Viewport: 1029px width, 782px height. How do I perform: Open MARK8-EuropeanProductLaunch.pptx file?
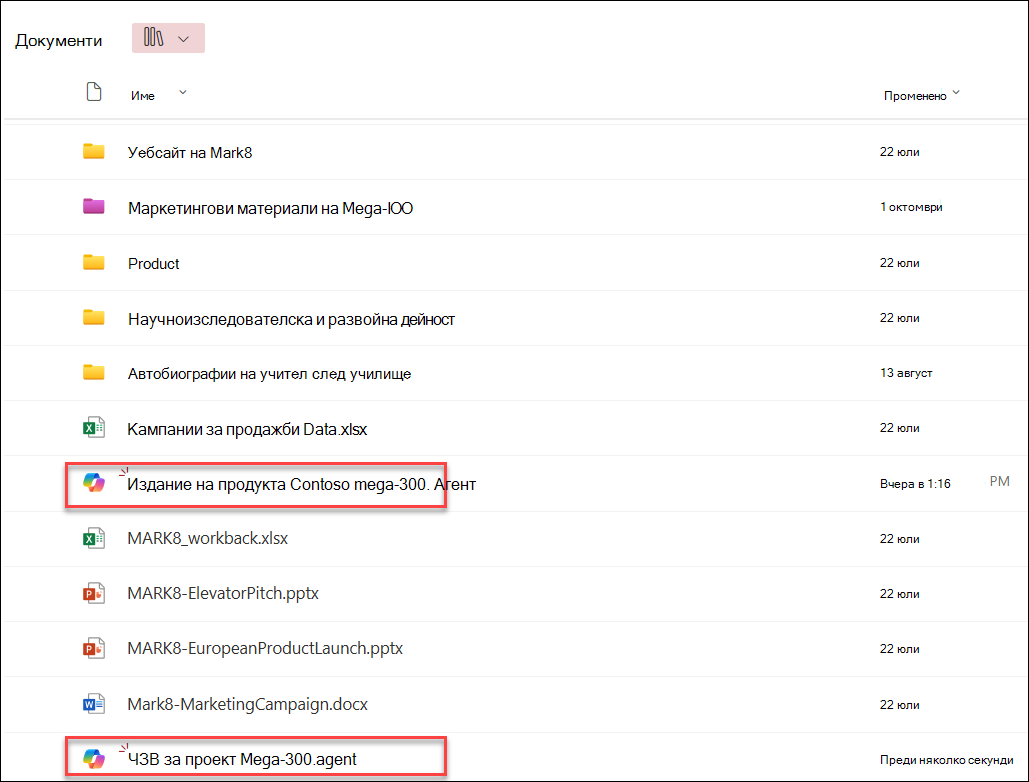[x=265, y=649]
